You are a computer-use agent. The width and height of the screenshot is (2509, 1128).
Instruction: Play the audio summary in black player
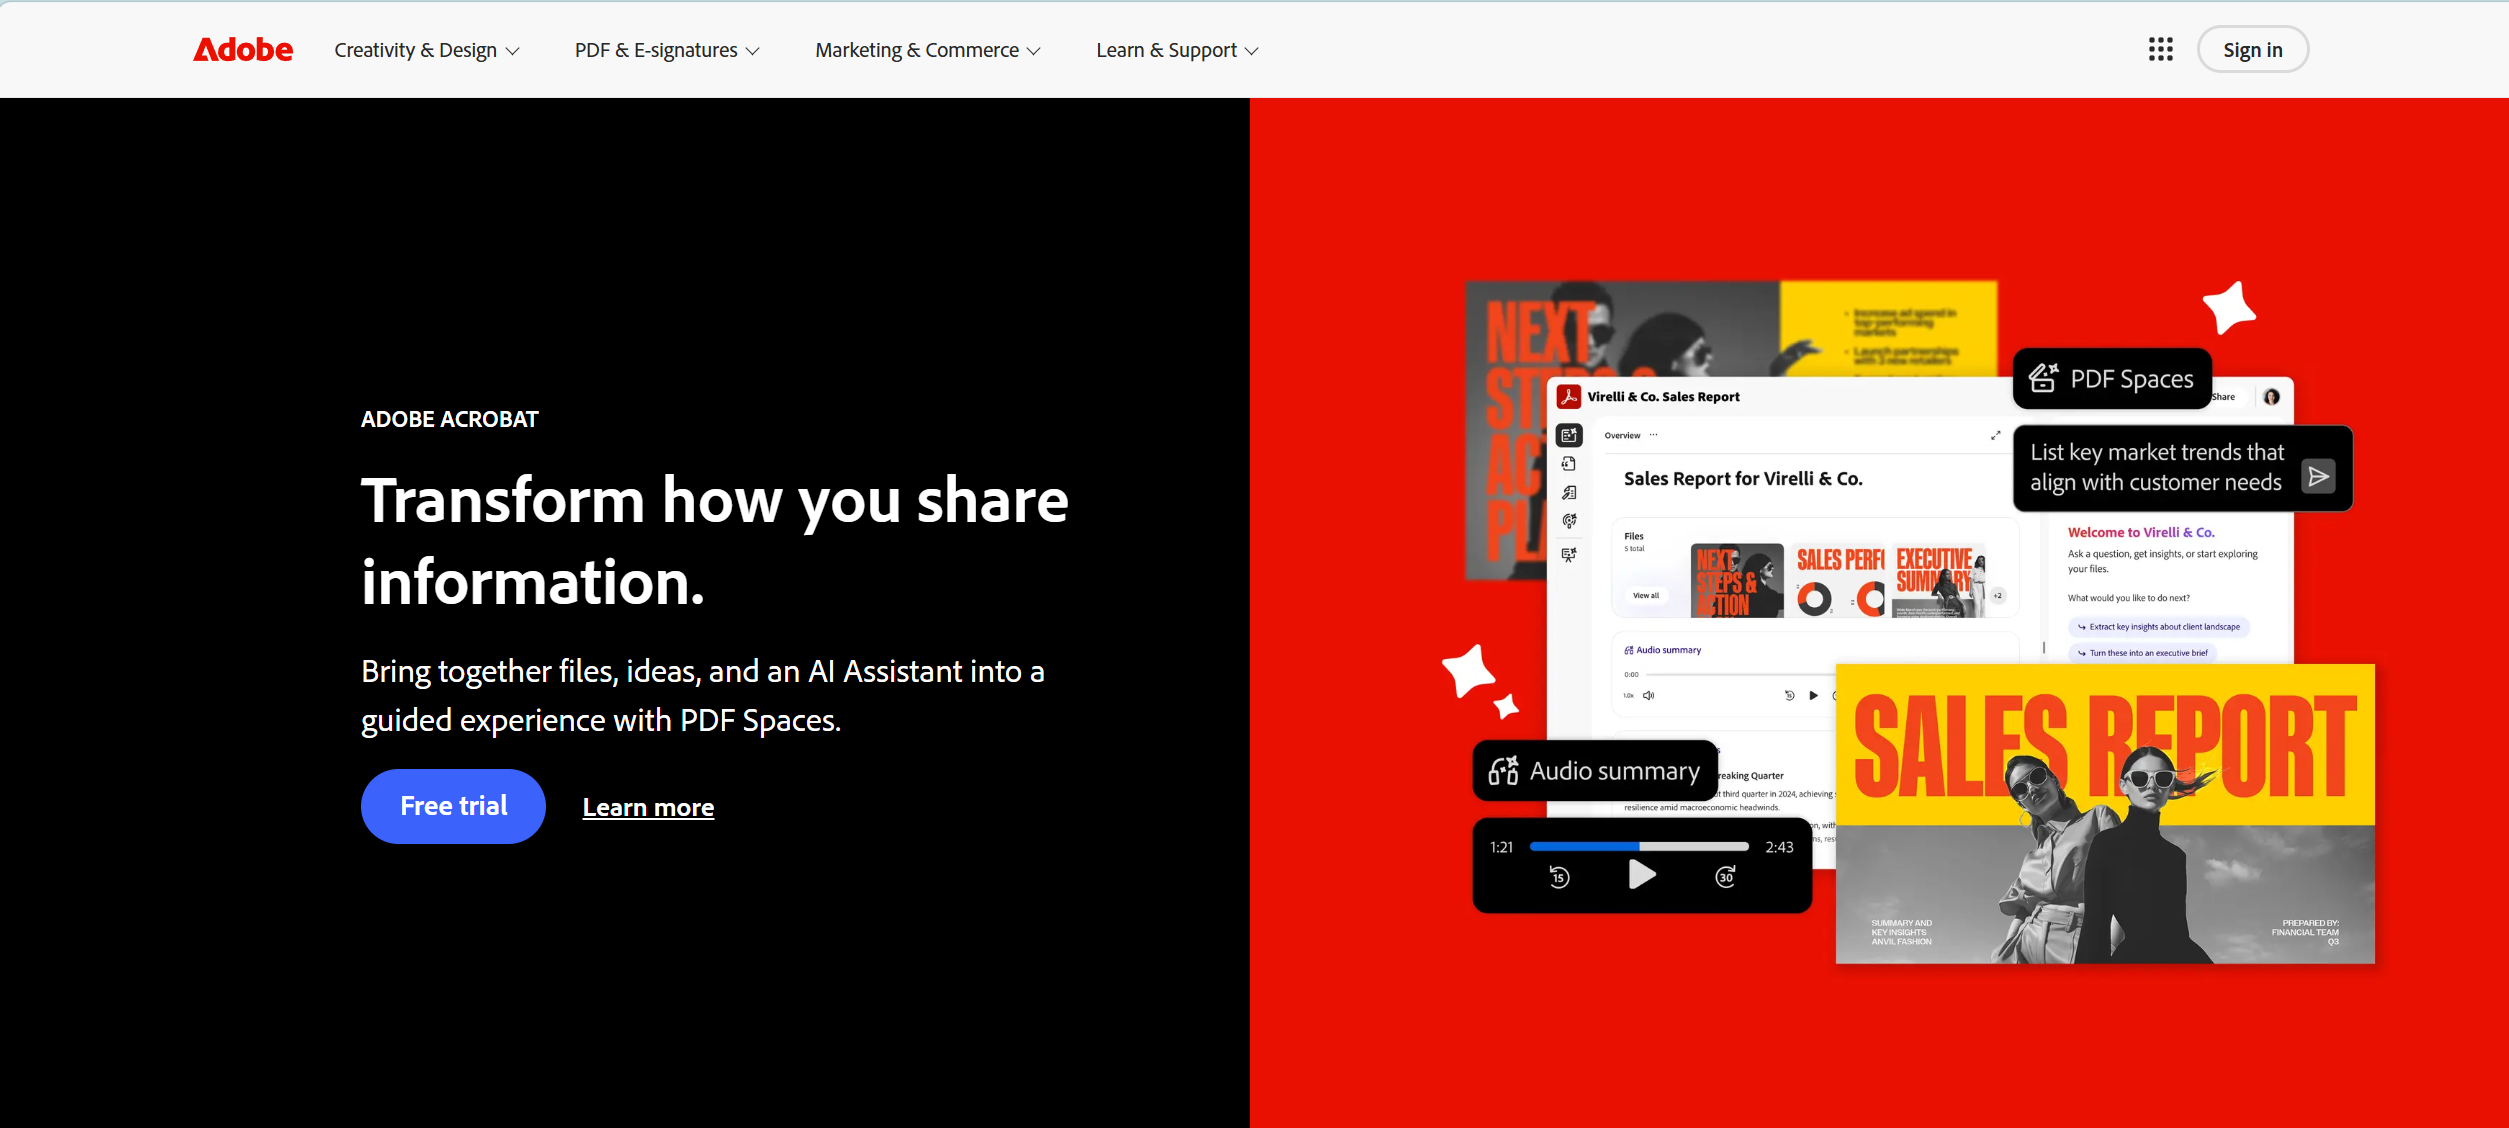coord(1641,875)
